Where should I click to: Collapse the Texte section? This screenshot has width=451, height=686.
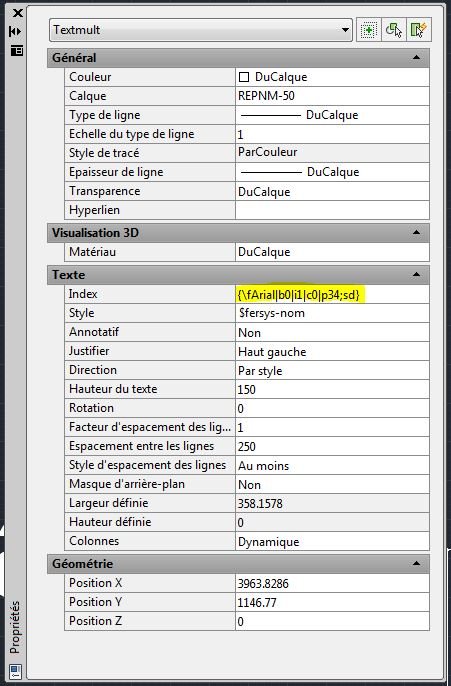coord(416,275)
